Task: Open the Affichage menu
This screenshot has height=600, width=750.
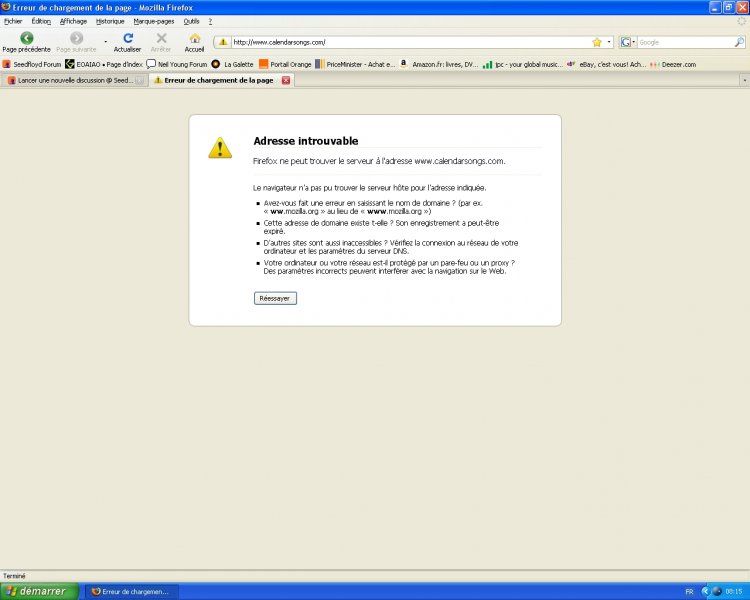Action: [73, 20]
